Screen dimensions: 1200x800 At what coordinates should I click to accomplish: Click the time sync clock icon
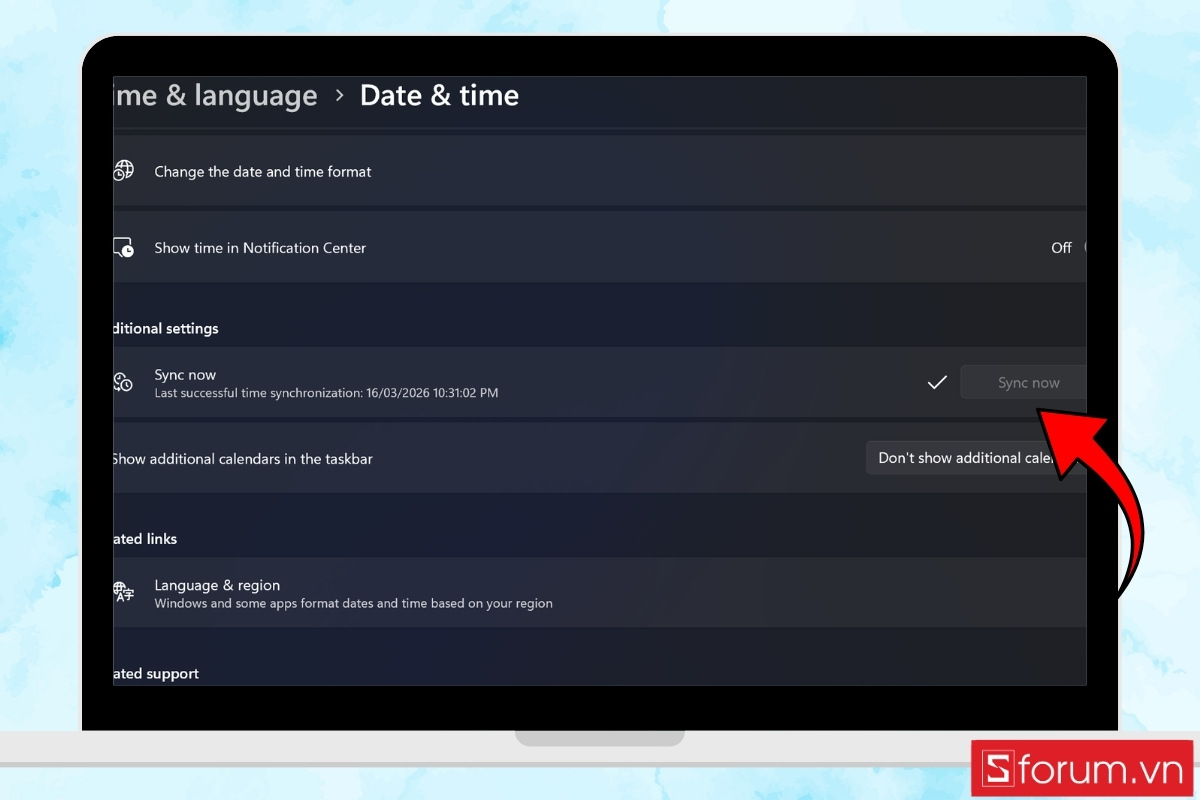pos(123,382)
